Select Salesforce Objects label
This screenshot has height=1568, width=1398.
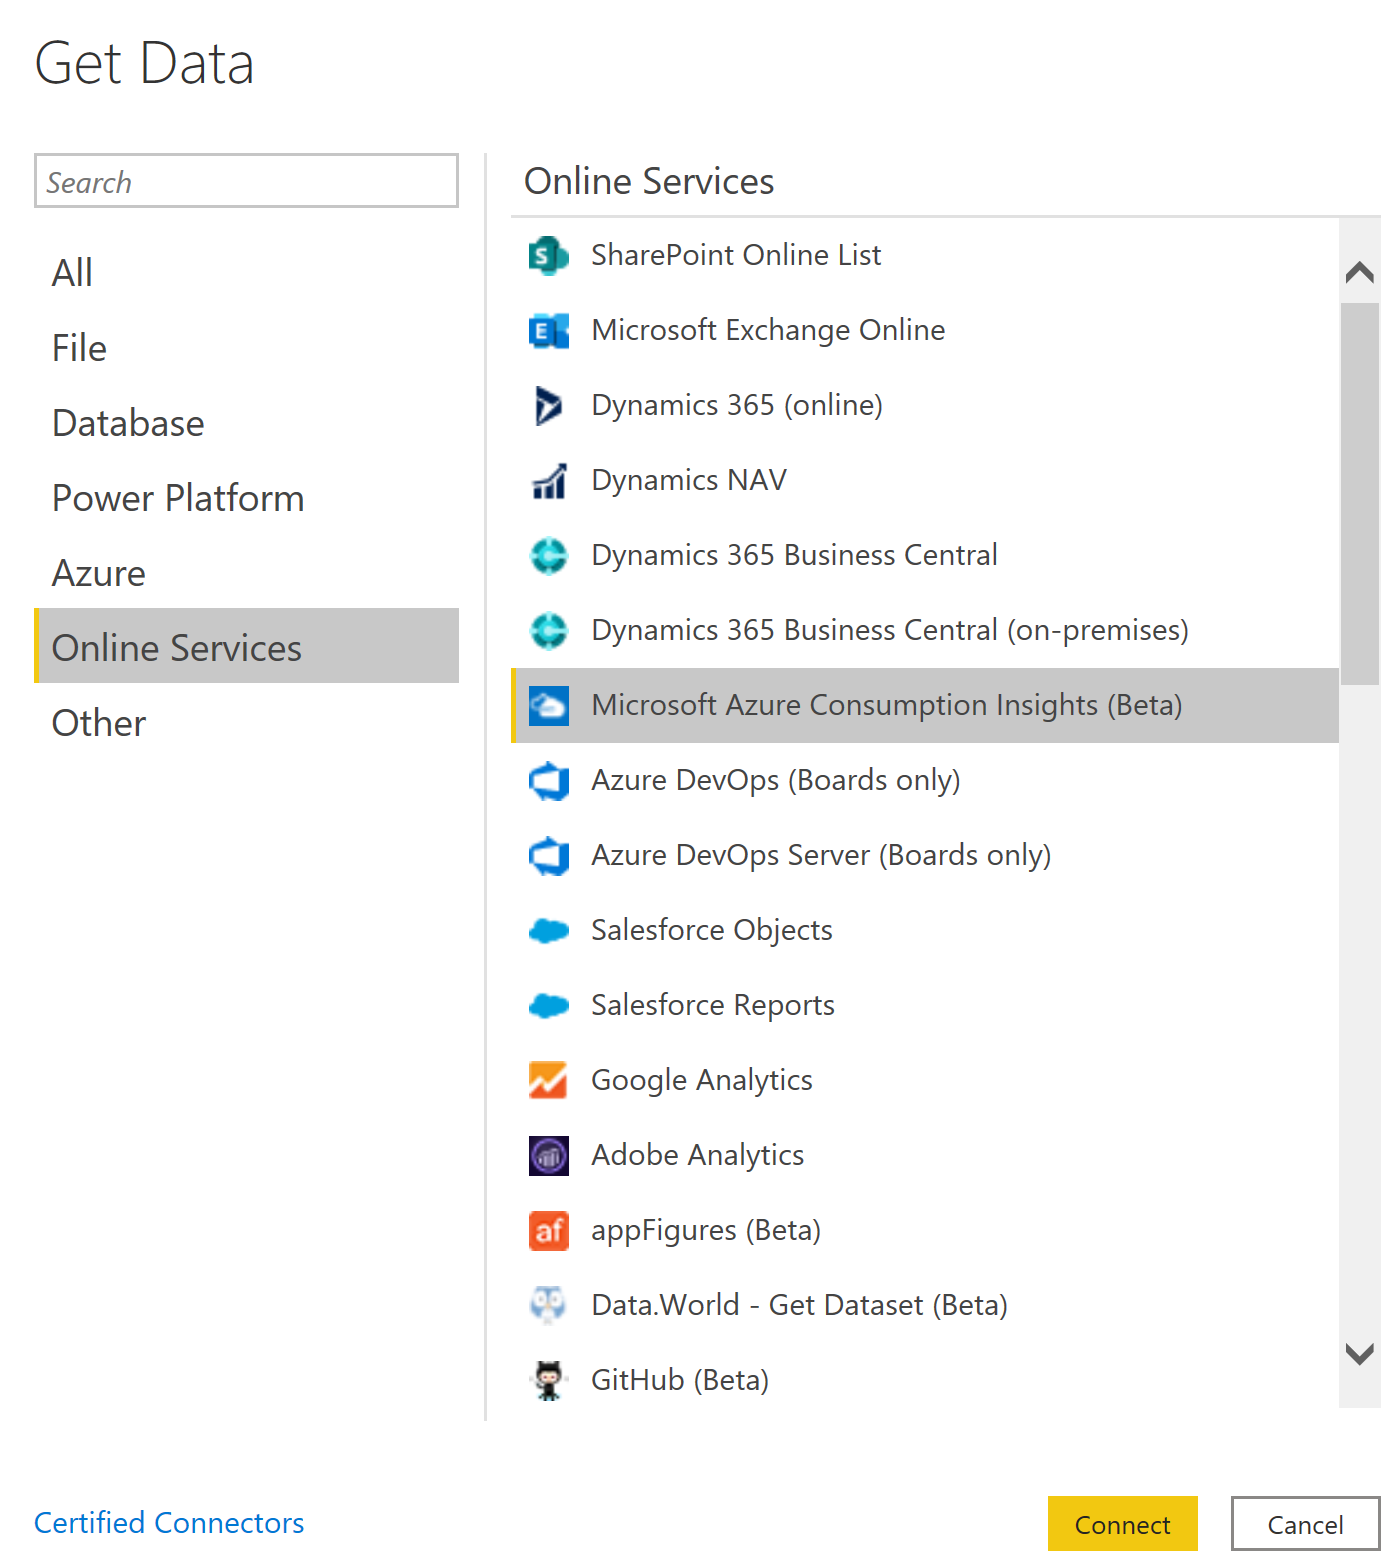coord(712,930)
